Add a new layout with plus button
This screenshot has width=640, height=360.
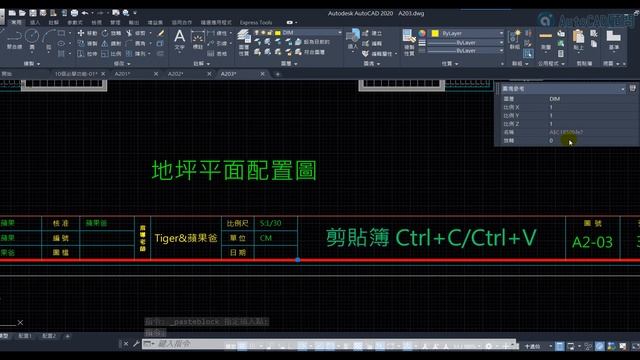(x=68, y=336)
